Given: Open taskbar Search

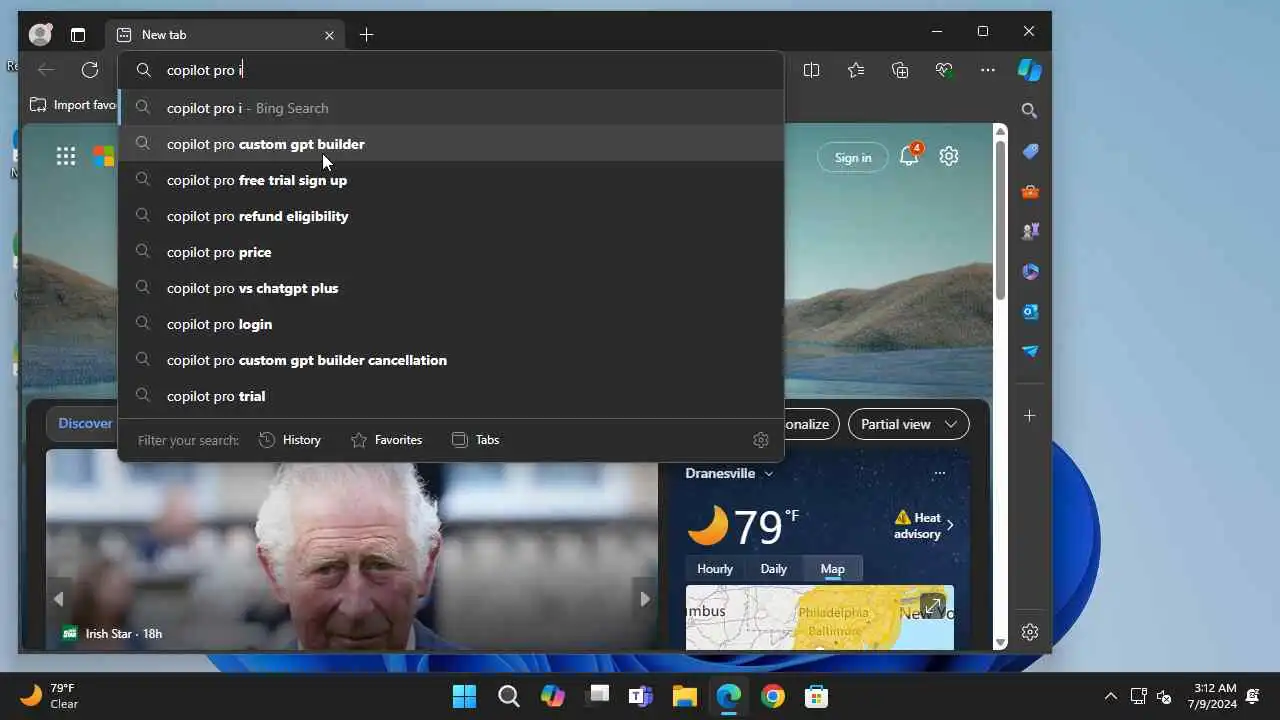Looking at the screenshot, I should click(509, 696).
